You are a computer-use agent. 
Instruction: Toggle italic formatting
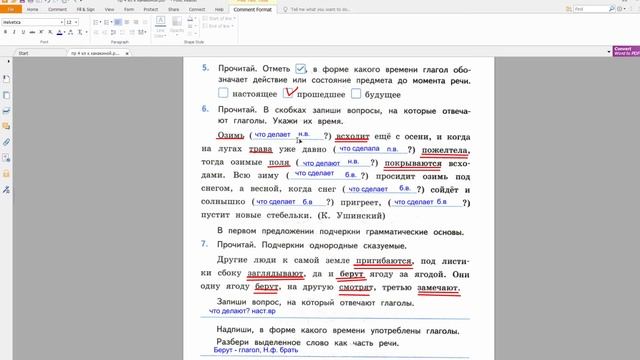14,32
